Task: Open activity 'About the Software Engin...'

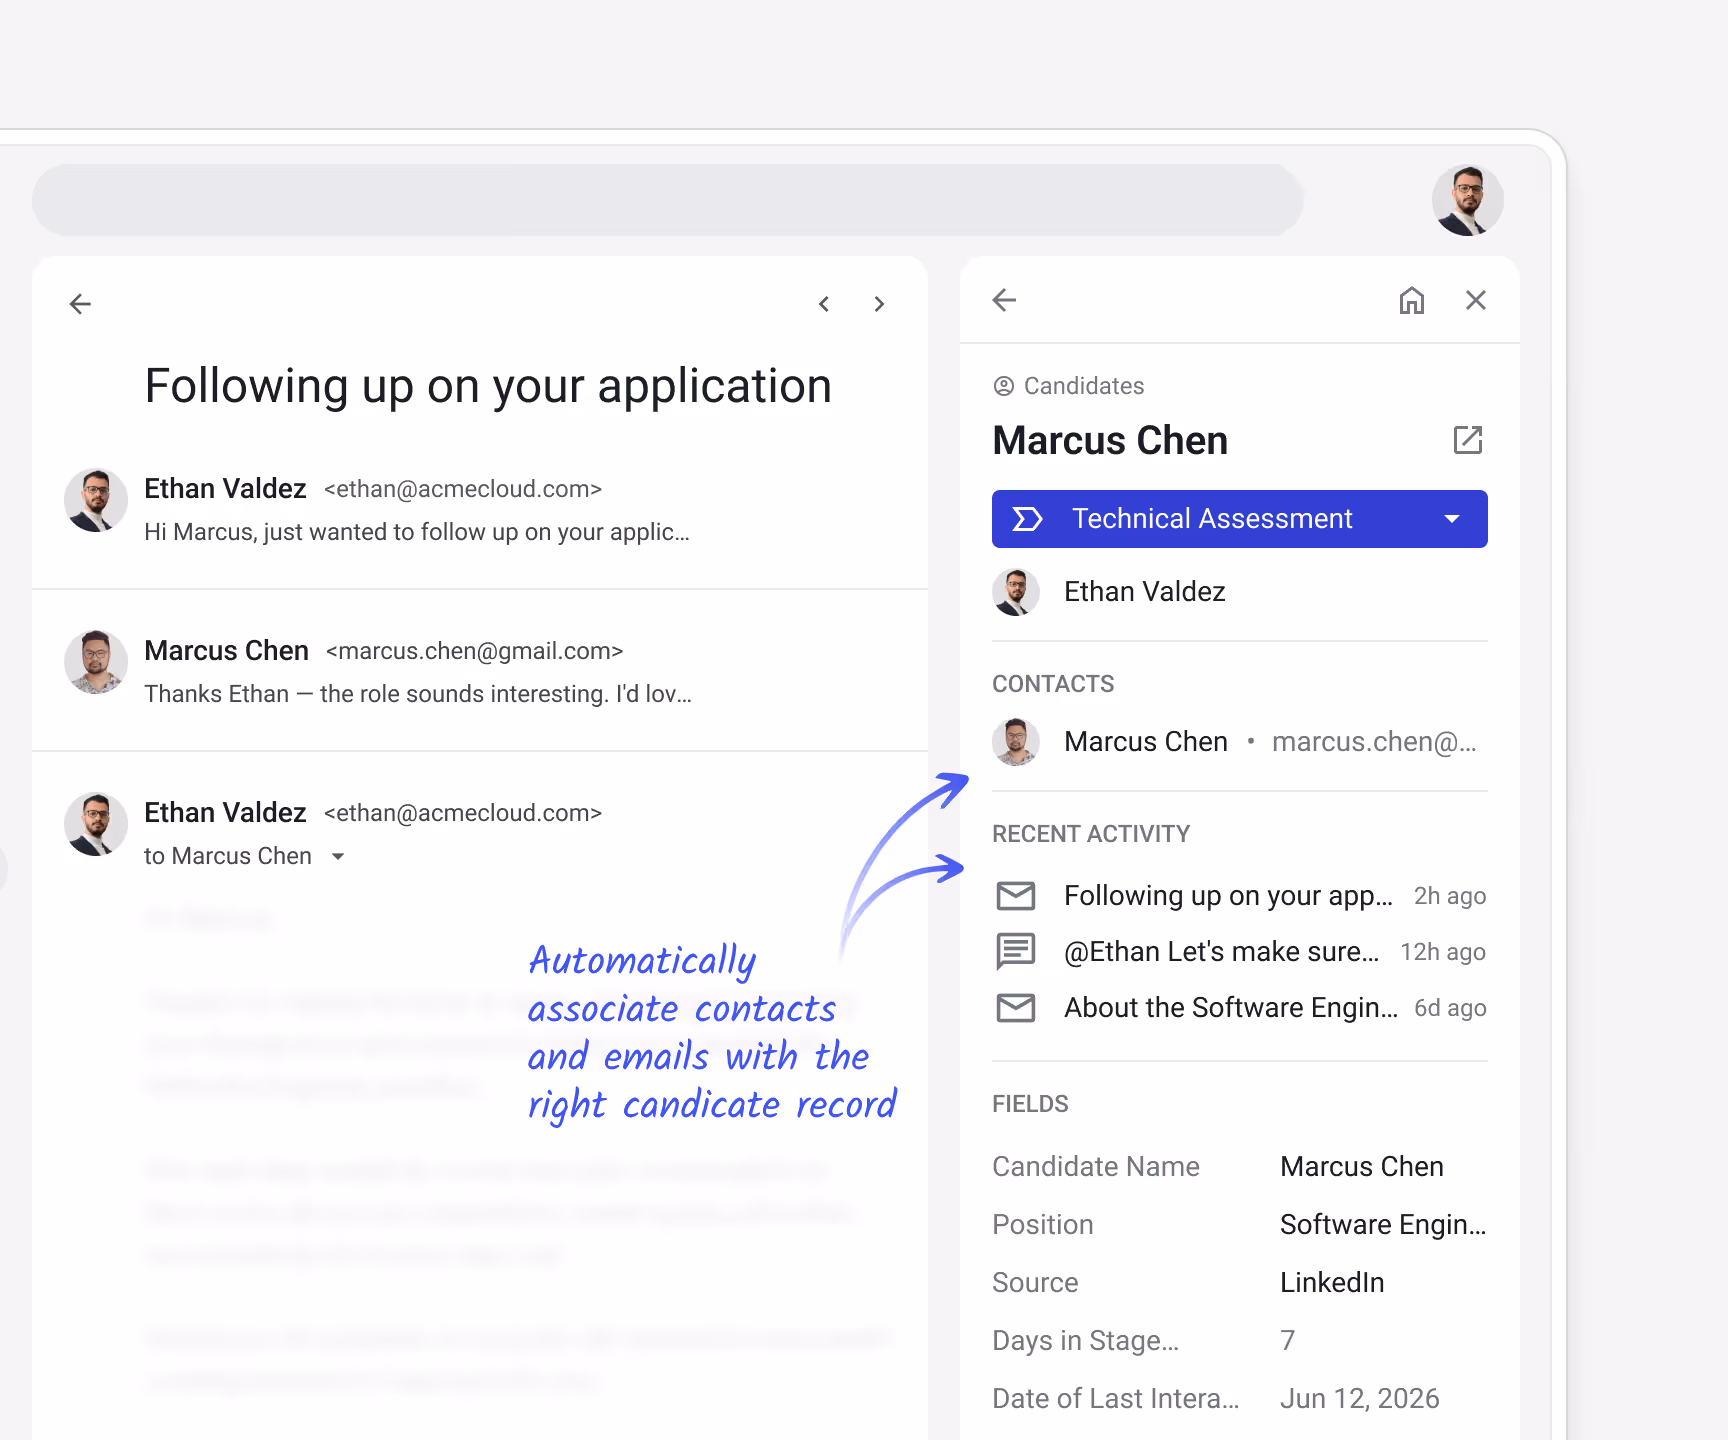Action: click(1231, 1008)
